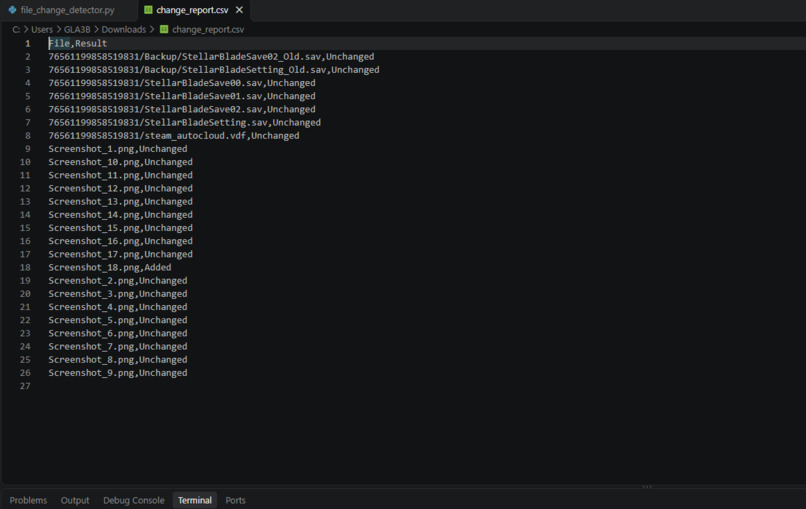Open the Problems panel tab
This screenshot has width=806, height=509.
[x=28, y=500]
